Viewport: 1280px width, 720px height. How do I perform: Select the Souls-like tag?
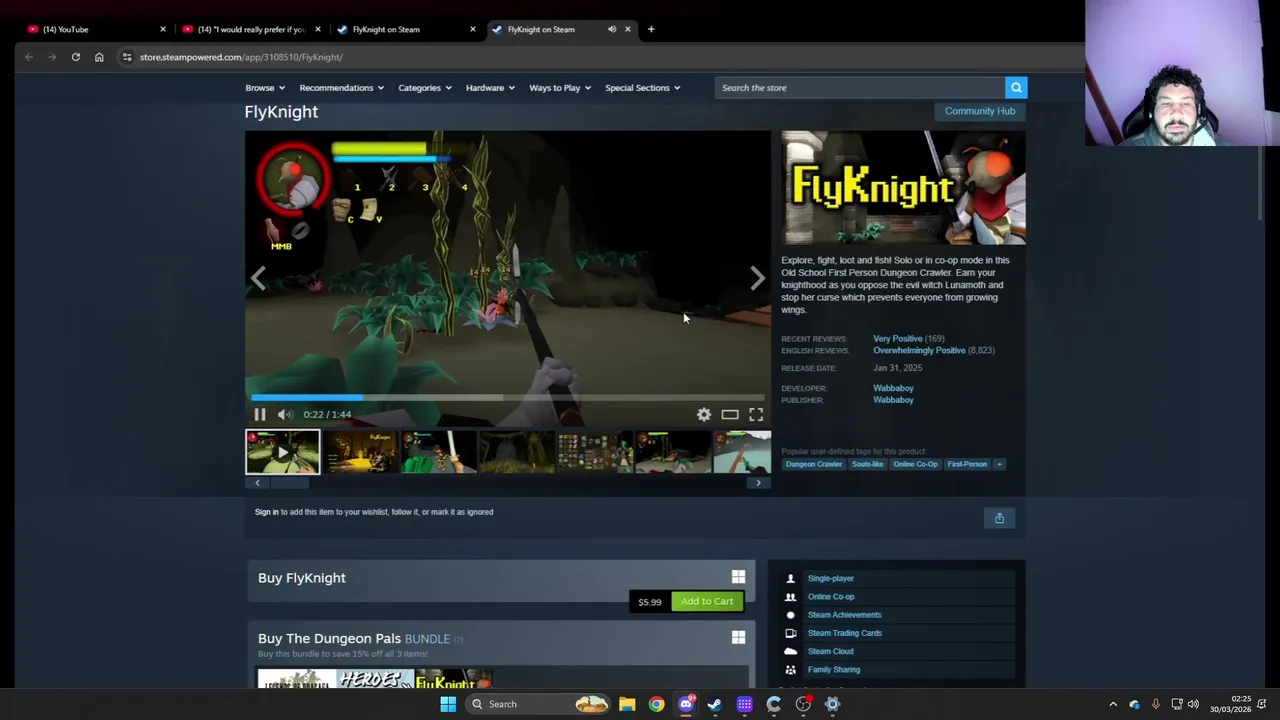pyautogui.click(x=867, y=464)
